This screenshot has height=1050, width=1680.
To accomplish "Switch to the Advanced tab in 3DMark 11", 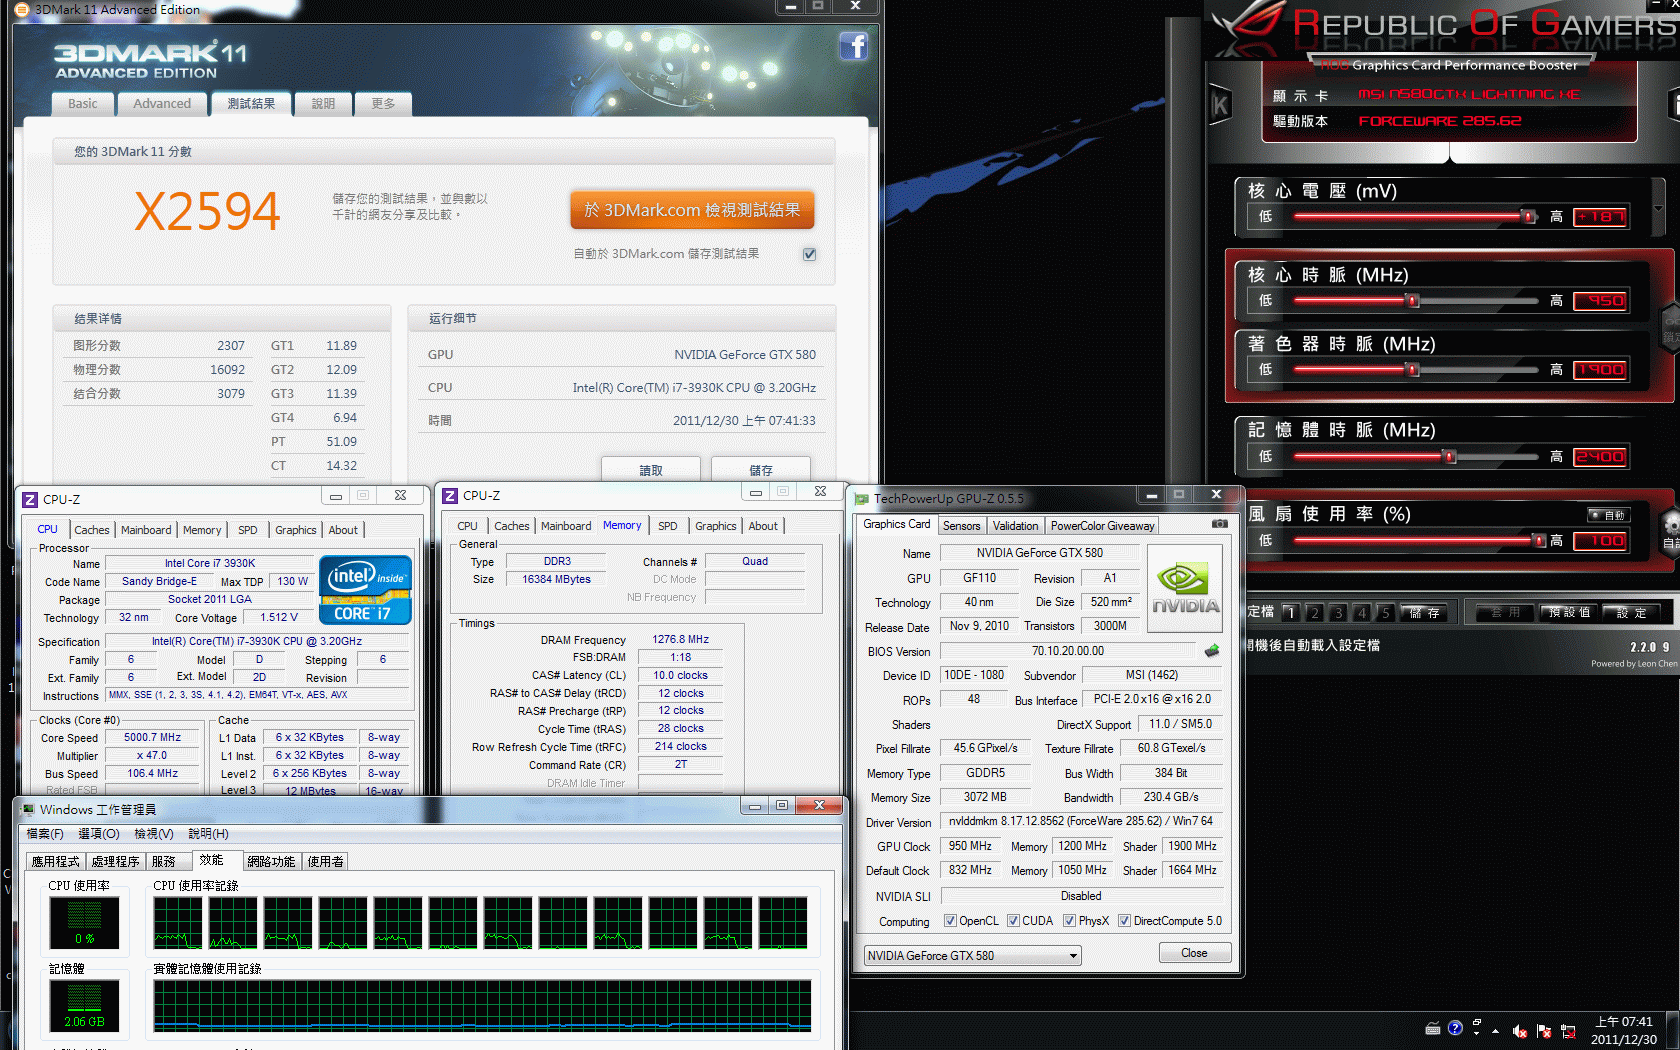I will point(162,104).
